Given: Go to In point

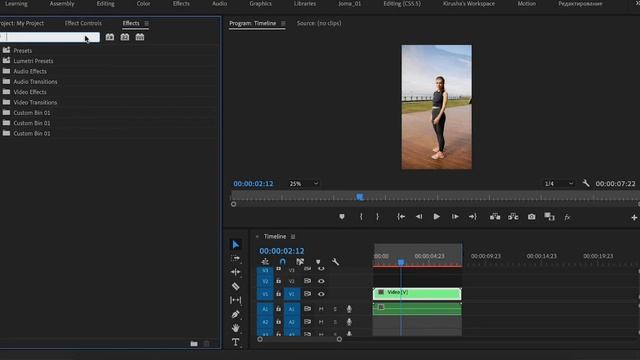Looking at the screenshot, I should tap(401, 217).
